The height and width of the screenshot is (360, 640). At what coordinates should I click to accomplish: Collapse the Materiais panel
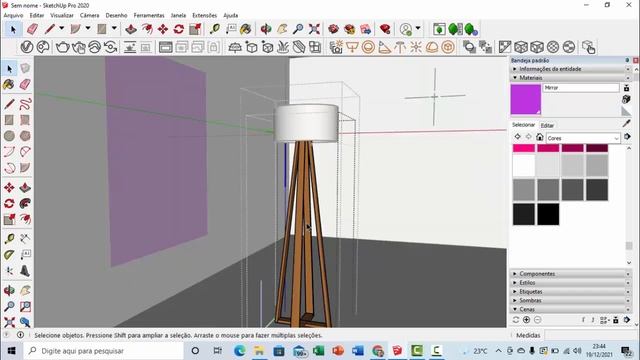[571, 78]
